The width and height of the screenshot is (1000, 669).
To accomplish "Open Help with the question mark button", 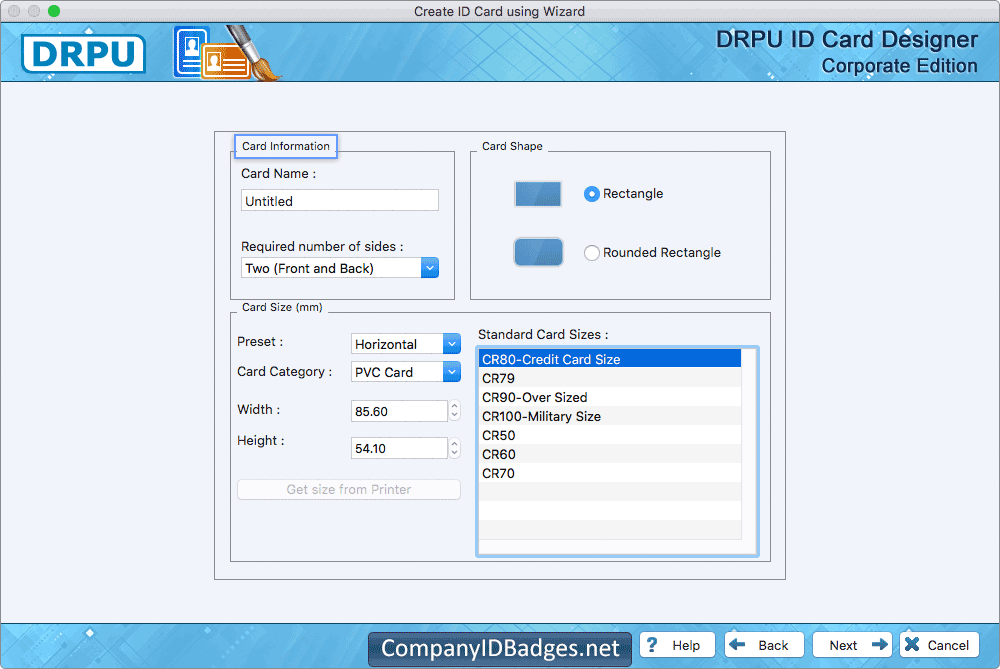I will [677, 645].
